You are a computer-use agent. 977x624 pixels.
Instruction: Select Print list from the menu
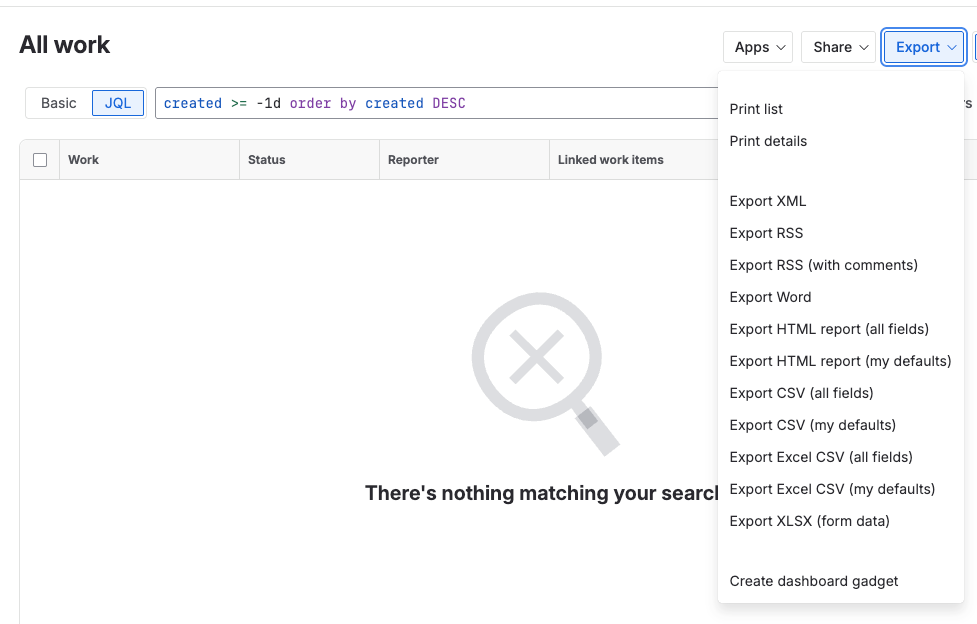pyautogui.click(x=756, y=109)
